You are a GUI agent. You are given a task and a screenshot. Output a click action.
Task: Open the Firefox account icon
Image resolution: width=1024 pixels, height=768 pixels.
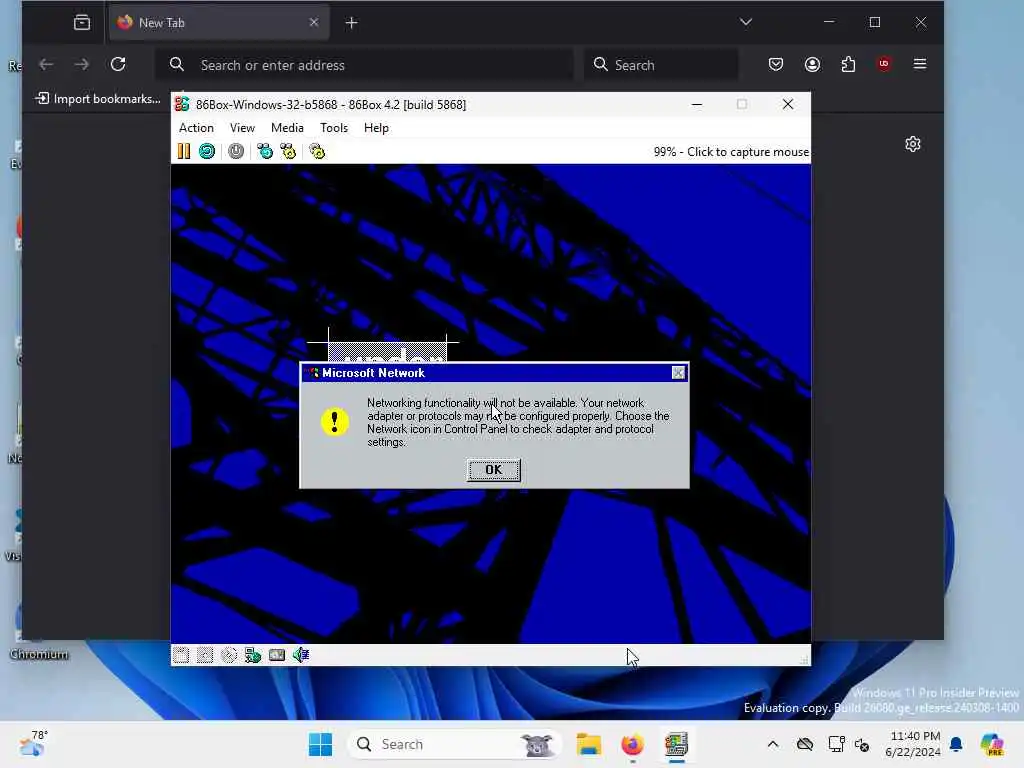(x=812, y=65)
